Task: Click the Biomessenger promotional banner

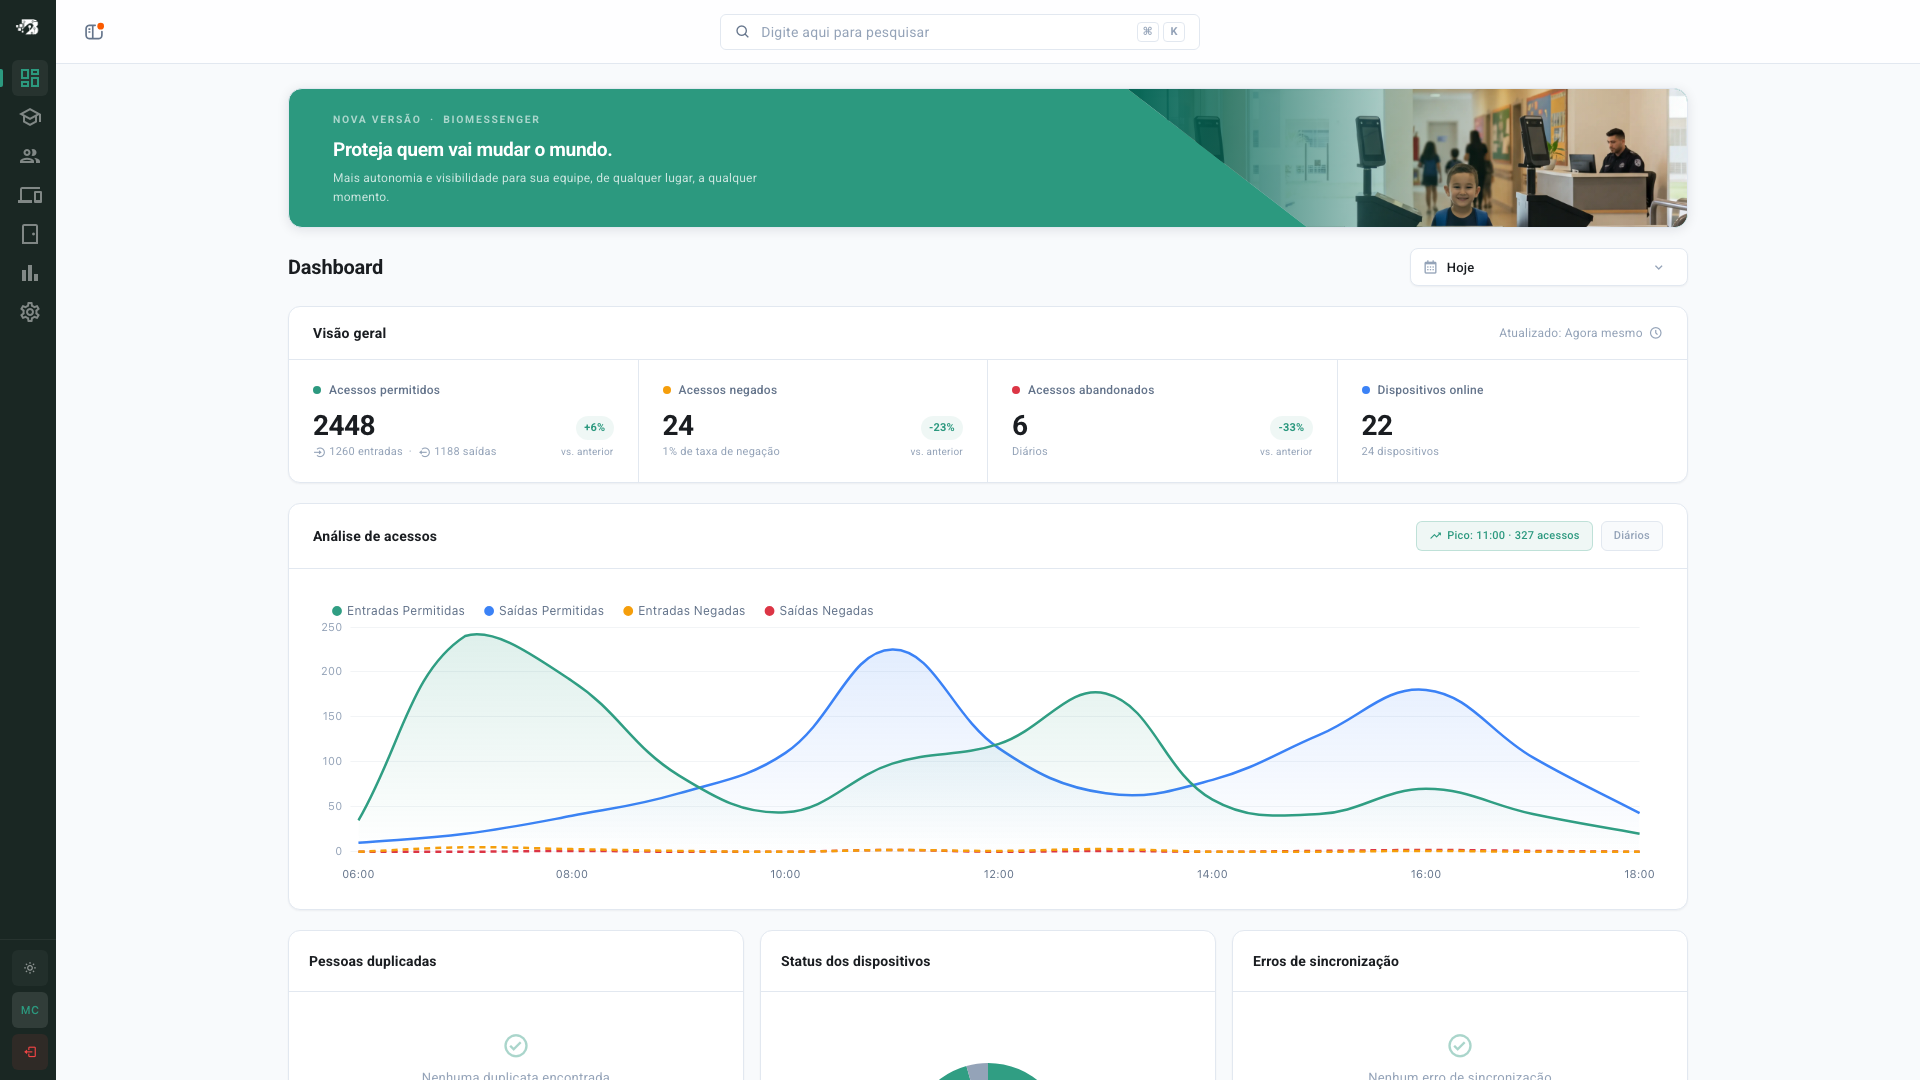Action: click(x=988, y=158)
